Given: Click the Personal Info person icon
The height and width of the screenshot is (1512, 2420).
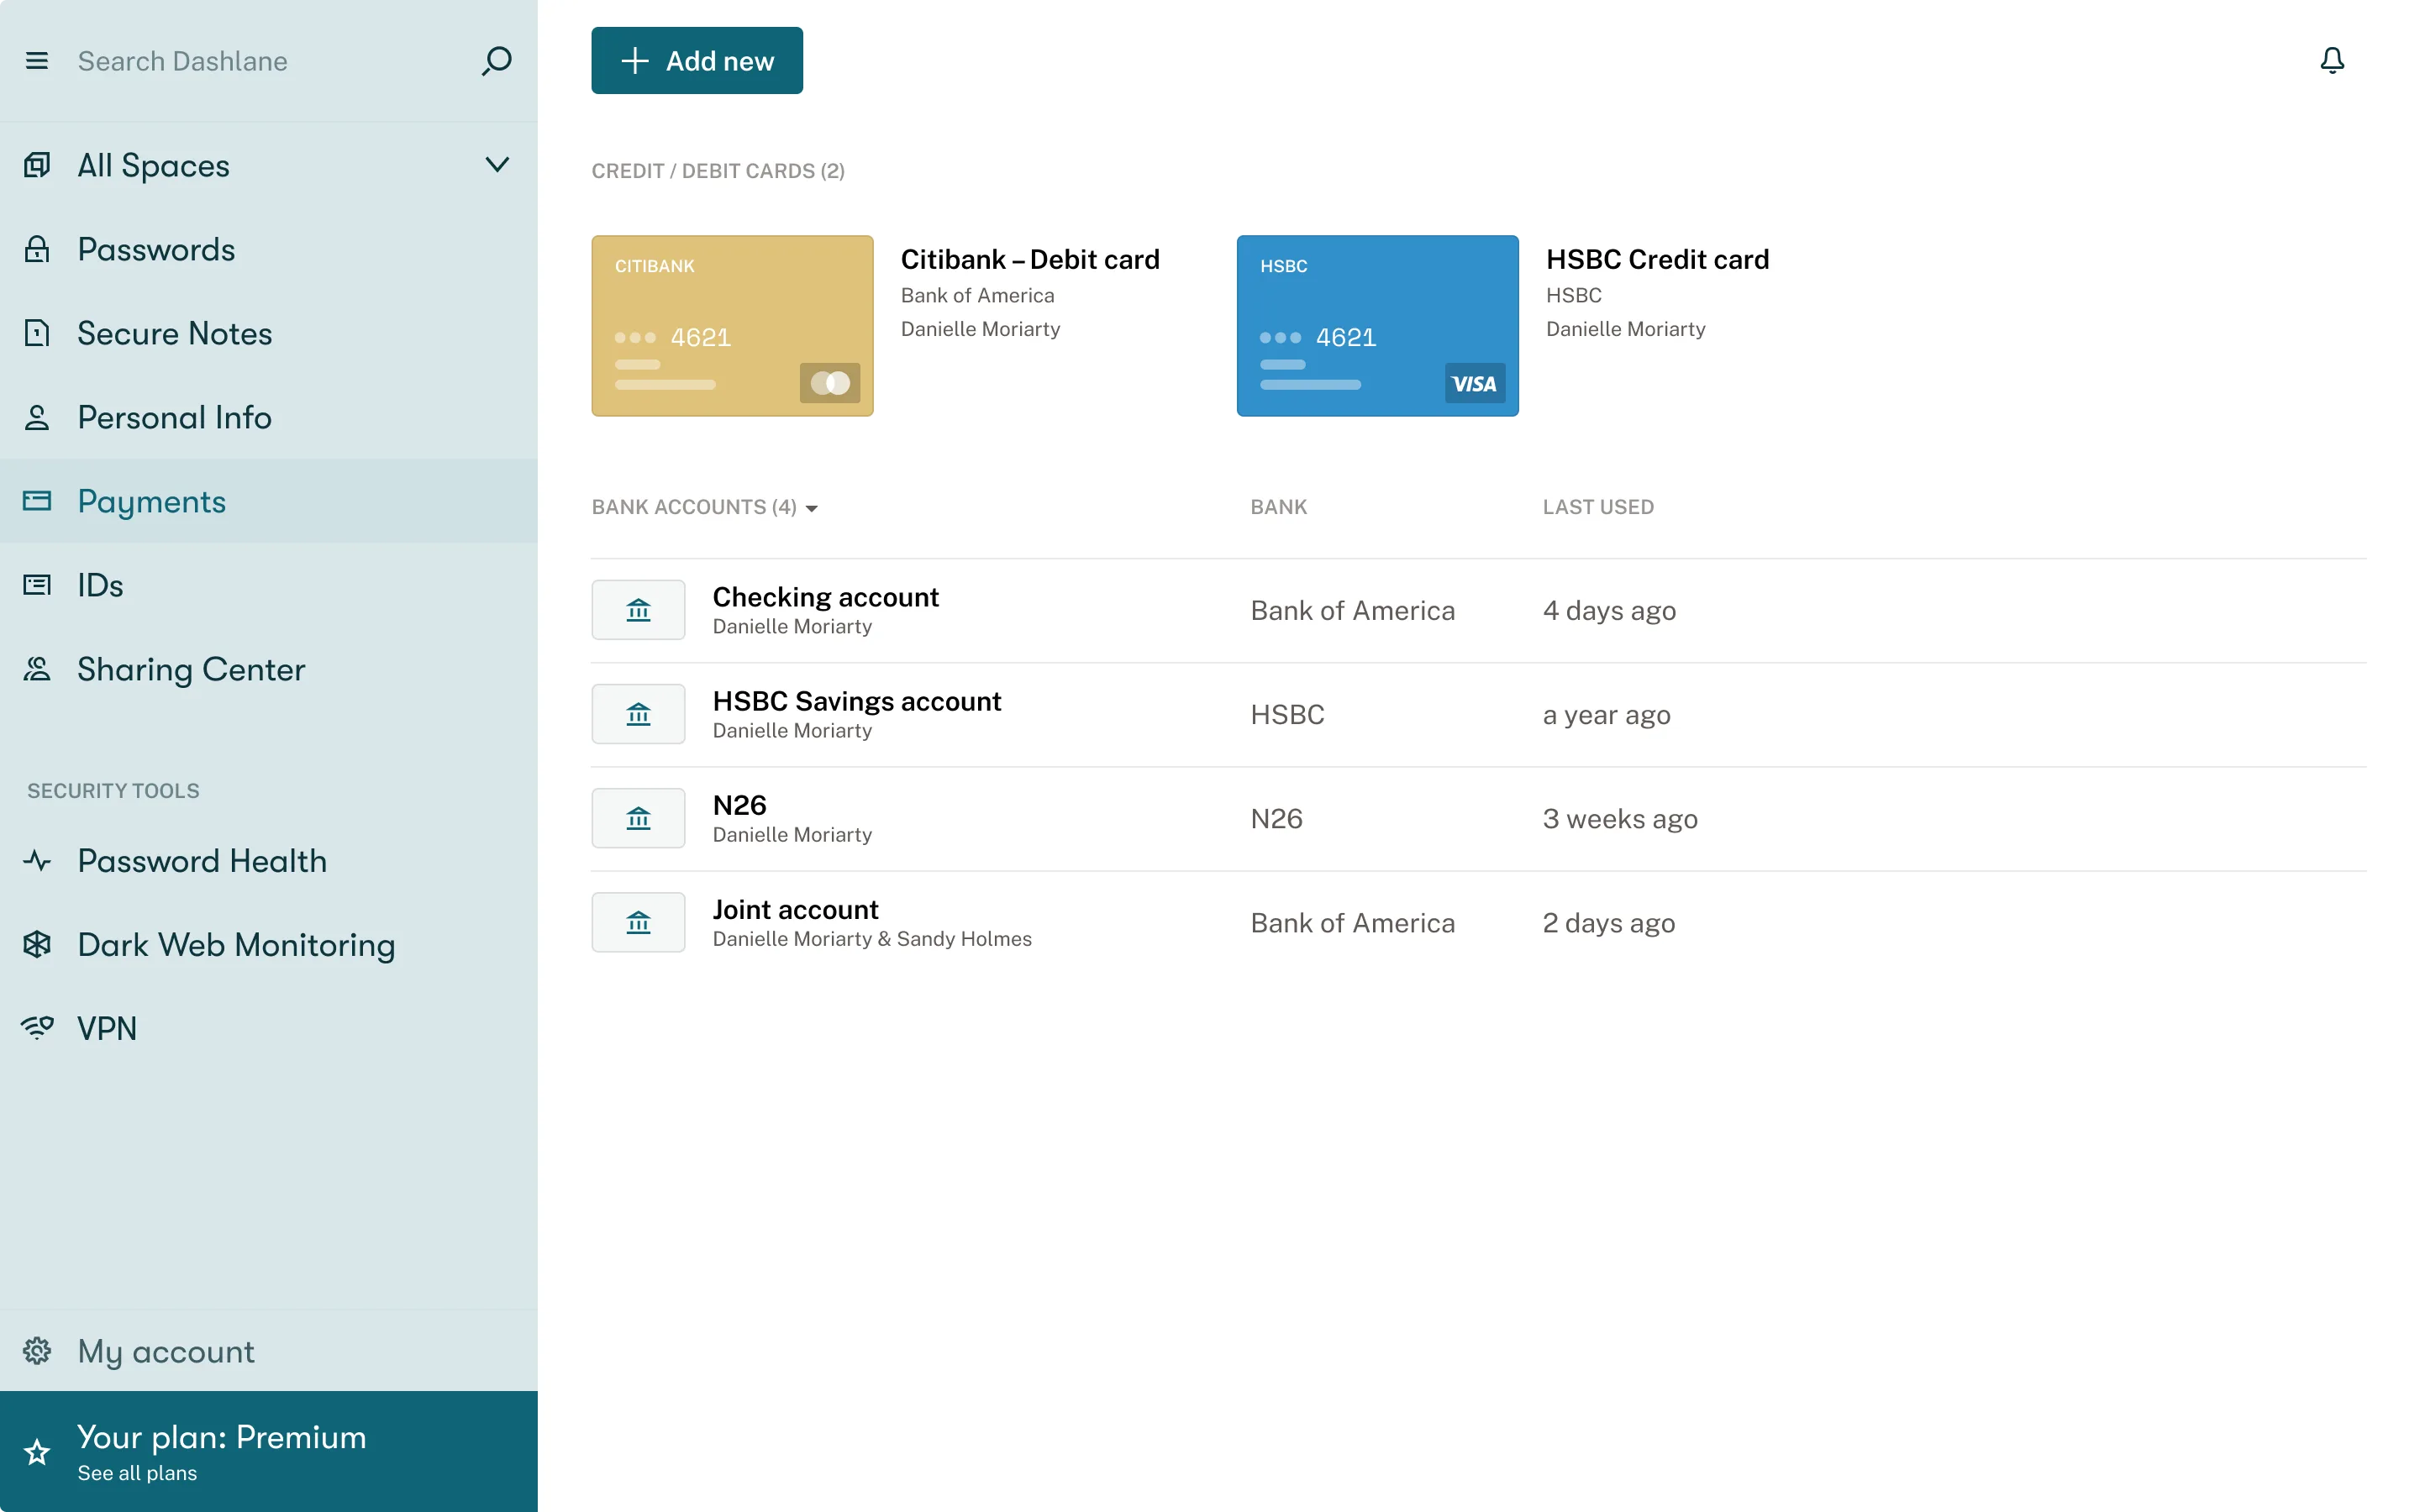Looking at the screenshot, I should tap(37, 417).
